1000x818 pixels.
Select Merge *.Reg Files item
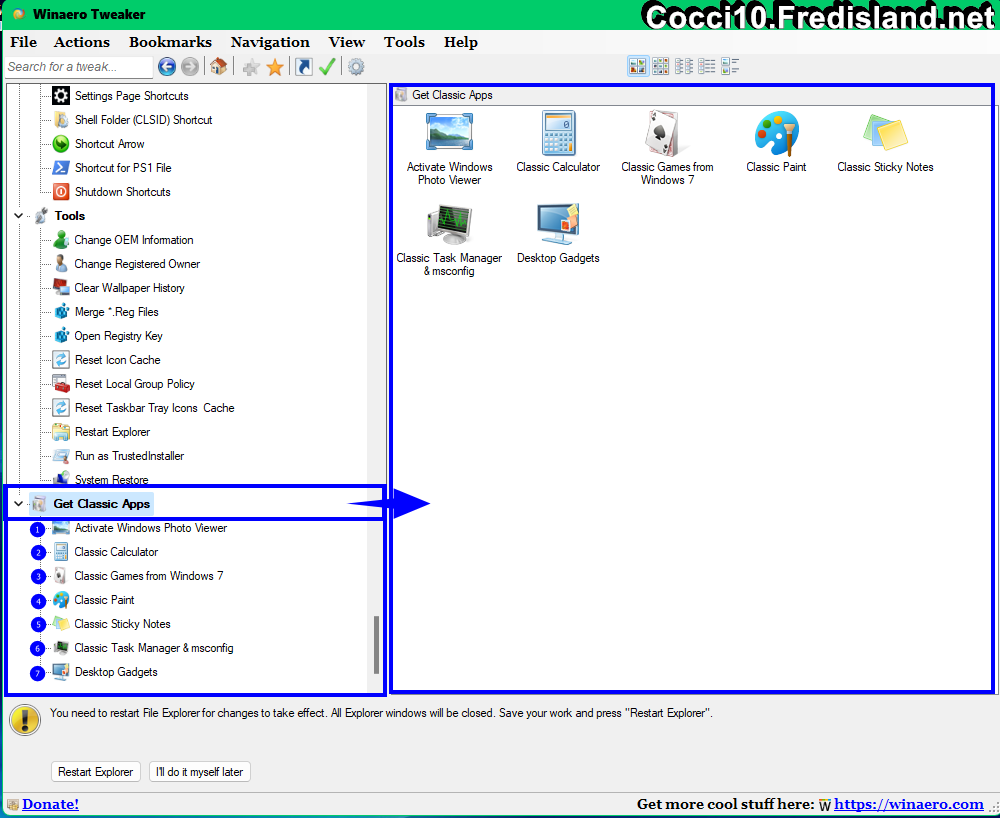coord(117,312)
